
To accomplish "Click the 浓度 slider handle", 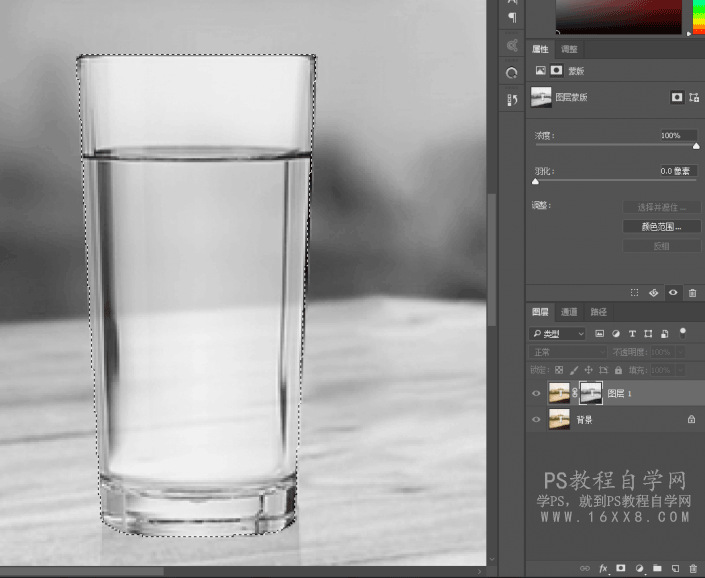I will [696, 146].
